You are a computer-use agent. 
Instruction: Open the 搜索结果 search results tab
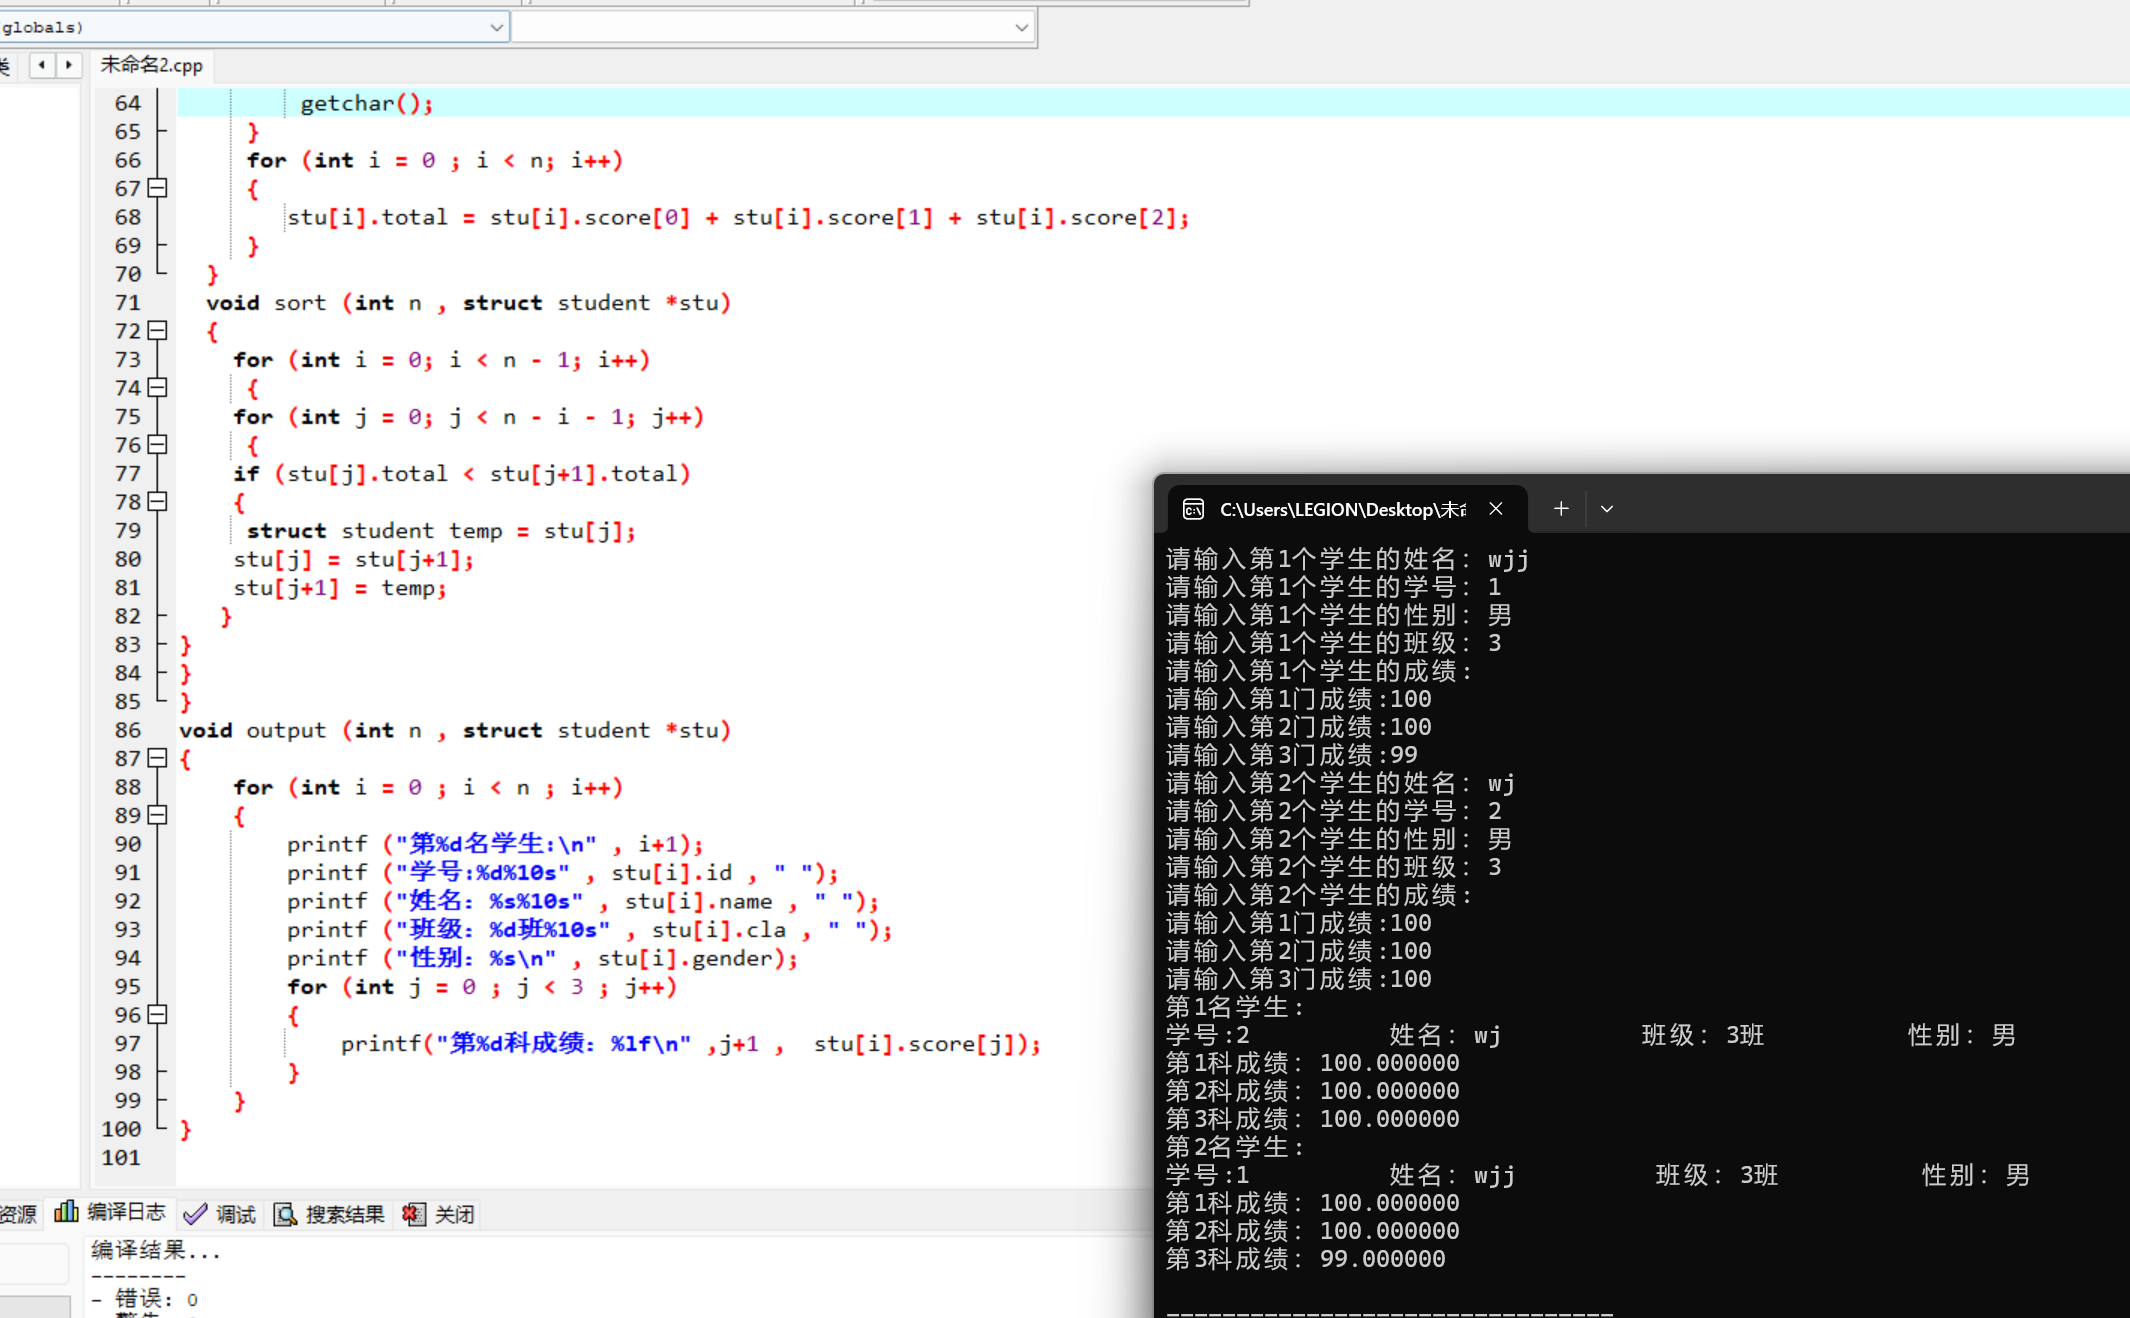click(330, 1214)
